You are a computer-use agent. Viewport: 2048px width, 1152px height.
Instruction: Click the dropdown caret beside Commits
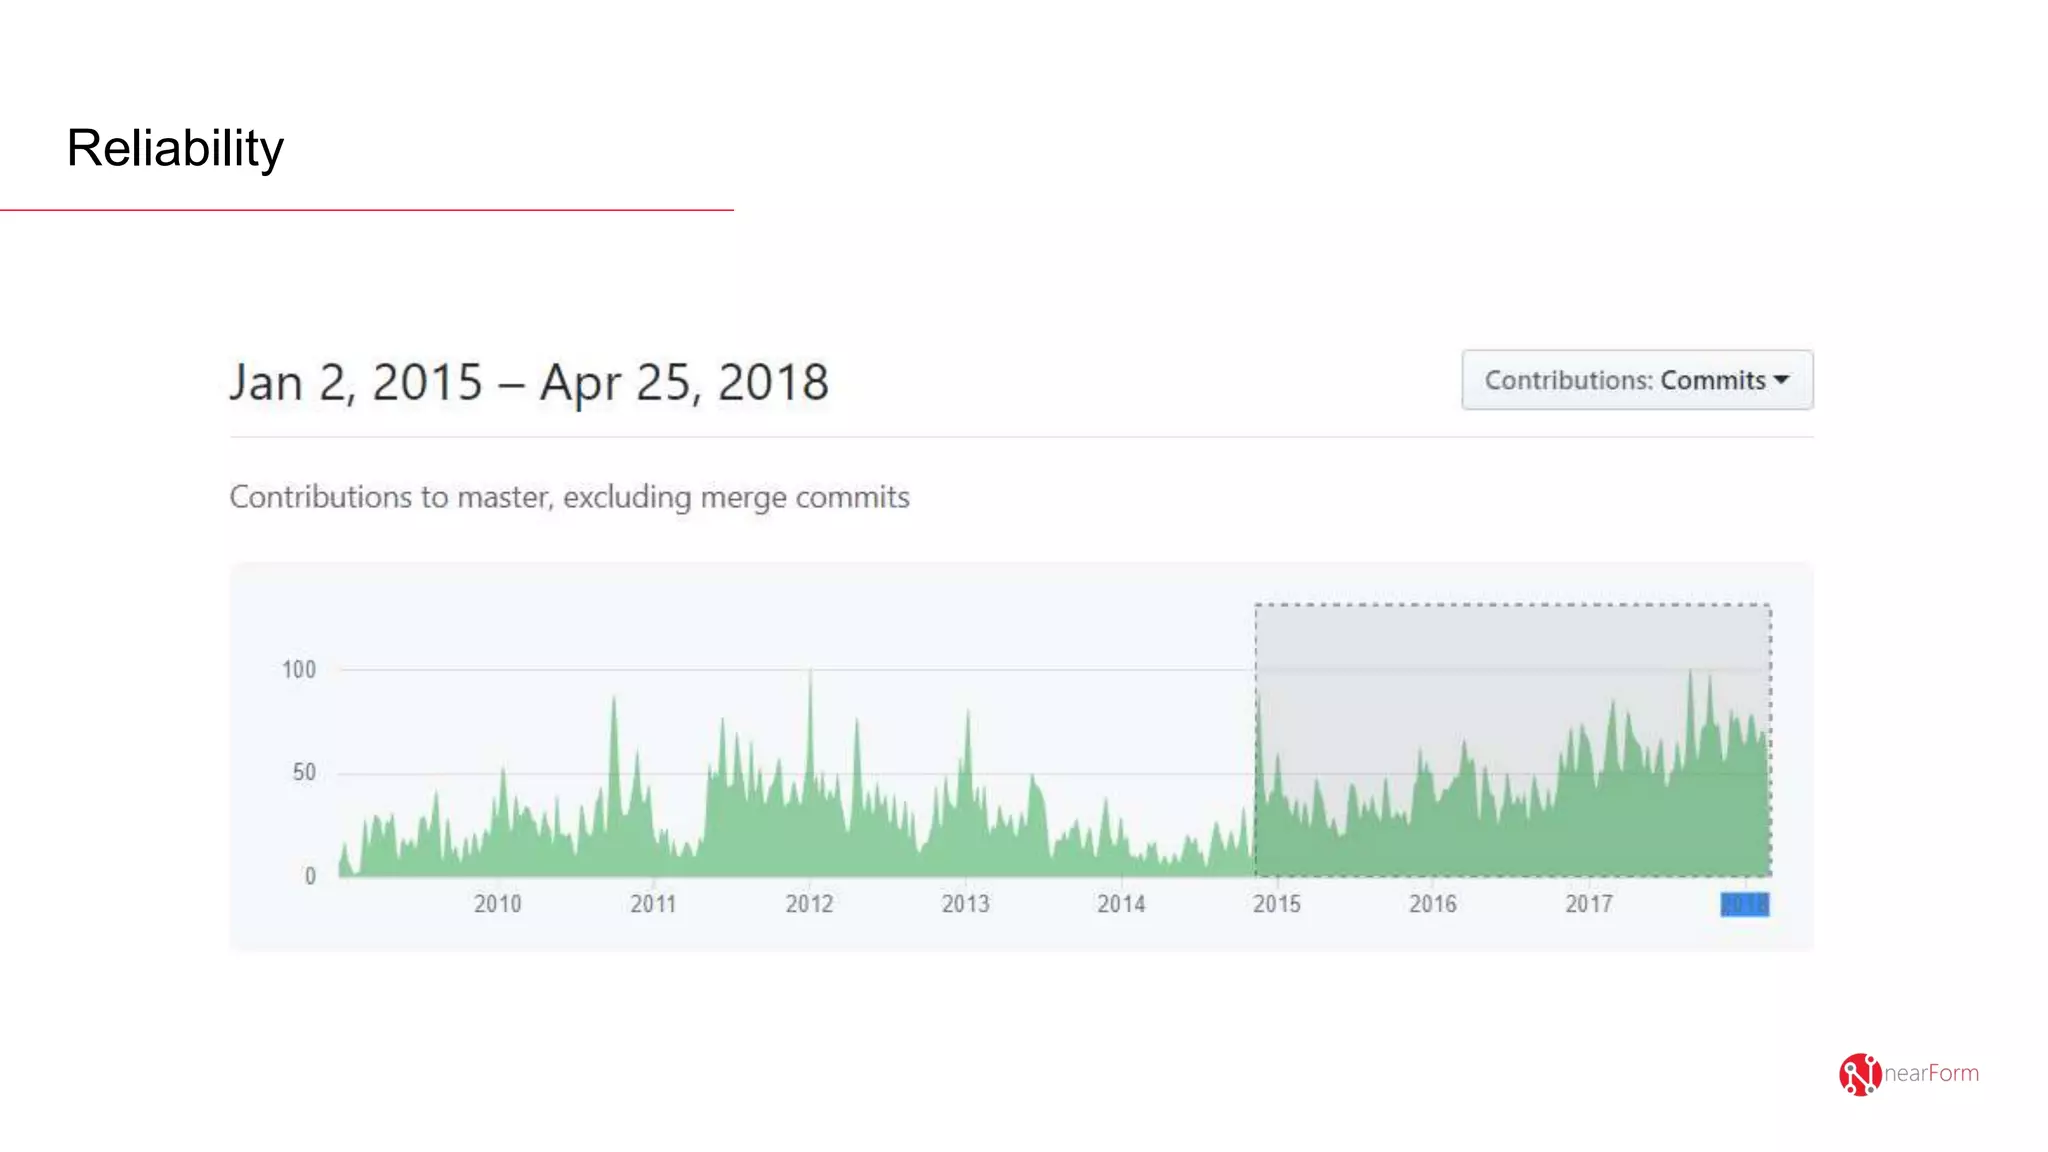click(x=1781, y=380)
